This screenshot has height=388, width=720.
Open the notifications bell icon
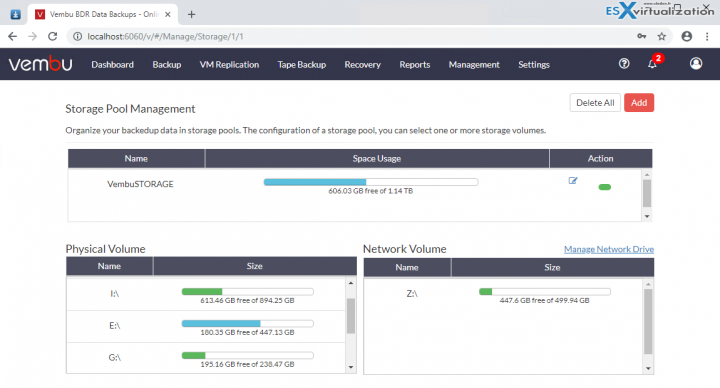(x=652, y=64)
